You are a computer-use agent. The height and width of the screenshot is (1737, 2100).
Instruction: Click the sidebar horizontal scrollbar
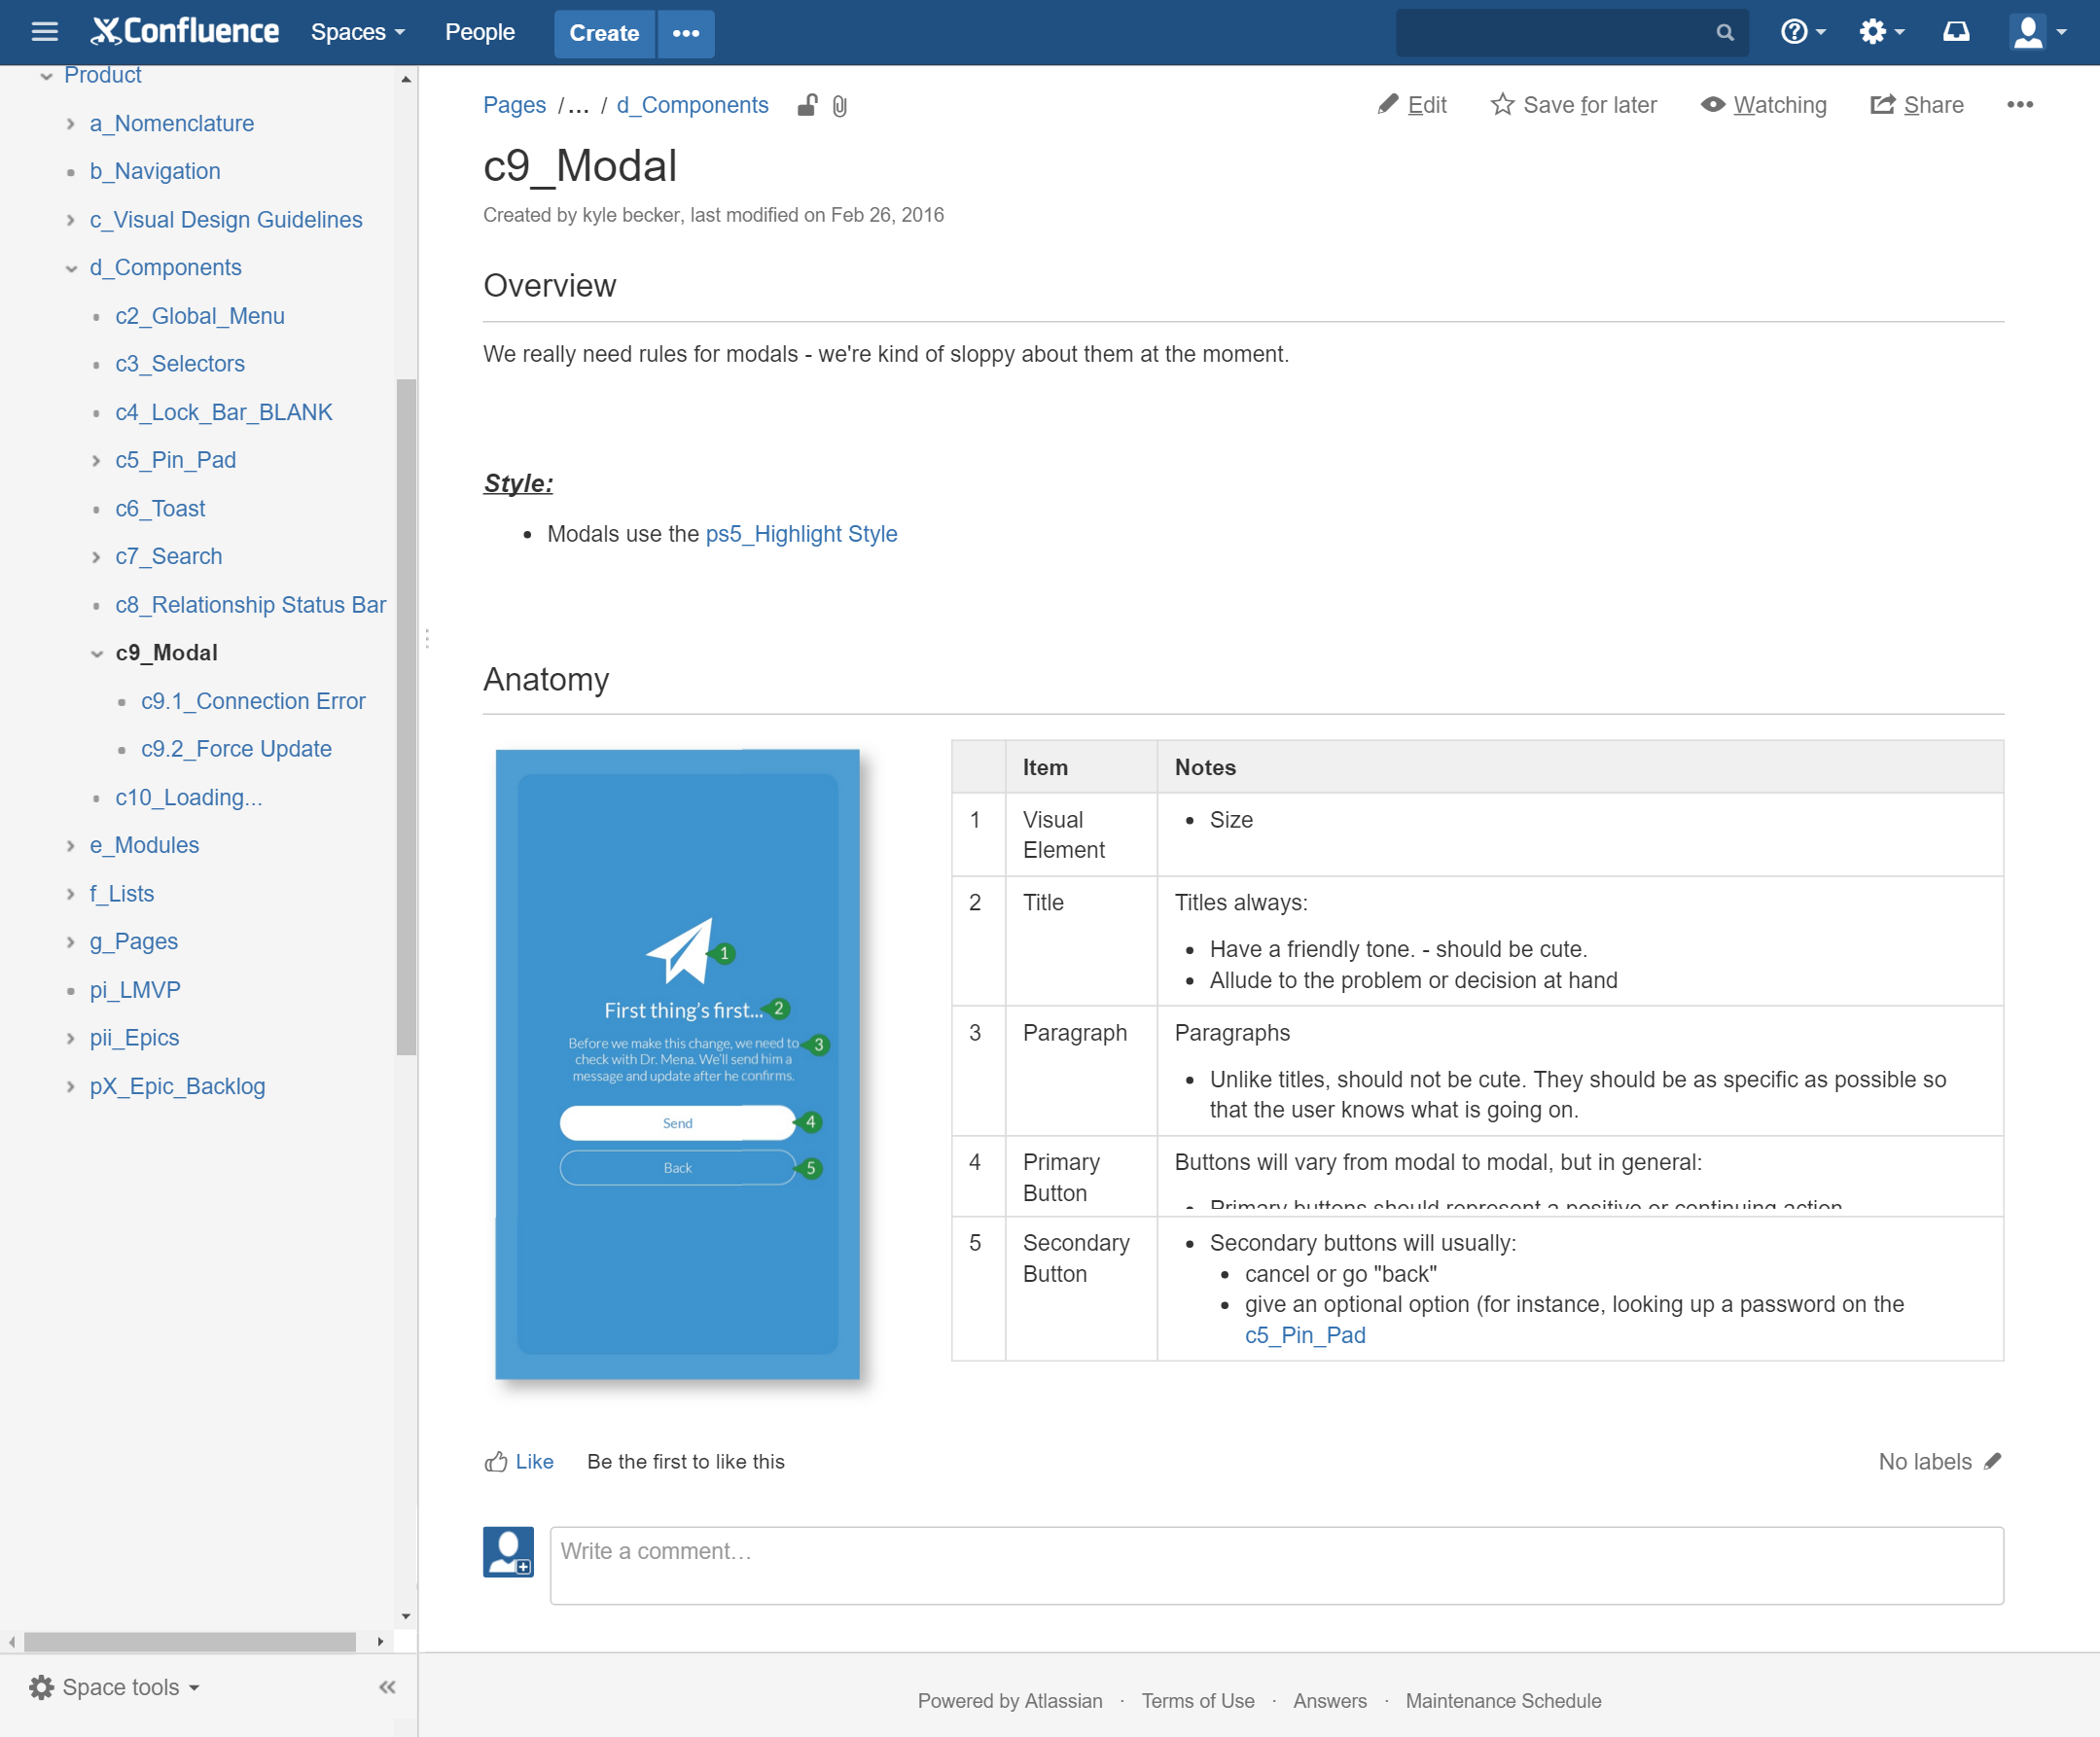[190, 1641]
